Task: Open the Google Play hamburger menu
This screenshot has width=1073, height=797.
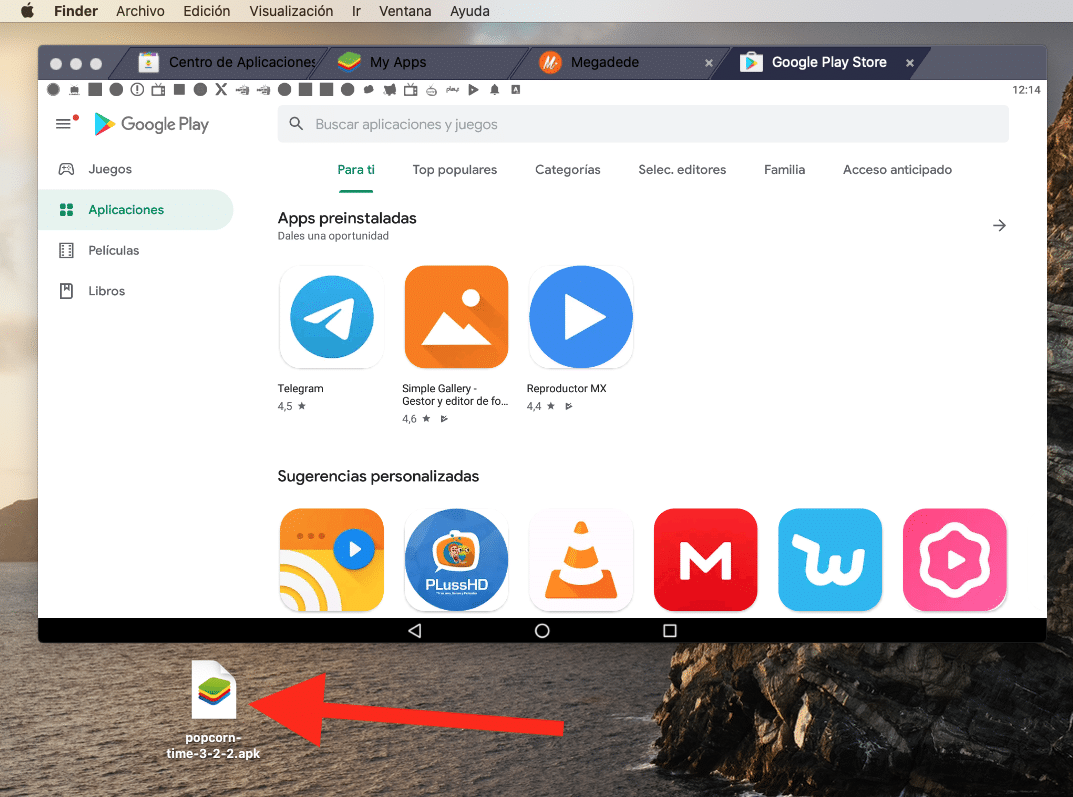Action: 64,124
